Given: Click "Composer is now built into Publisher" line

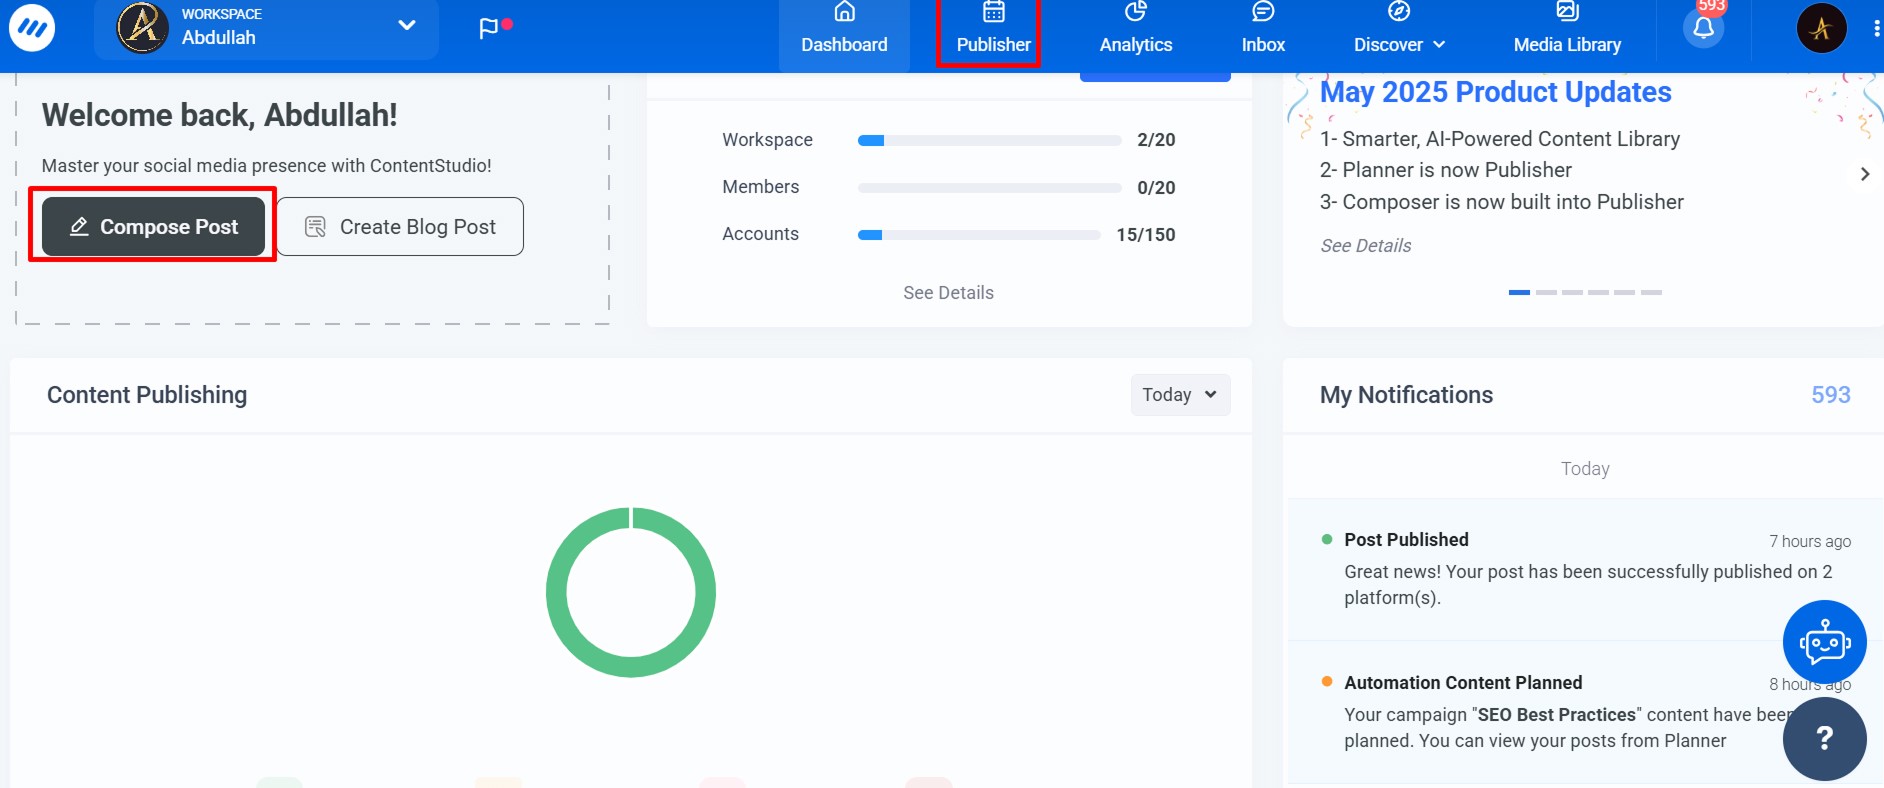Looking at the screenshot, I should [x=1502, y=202].
